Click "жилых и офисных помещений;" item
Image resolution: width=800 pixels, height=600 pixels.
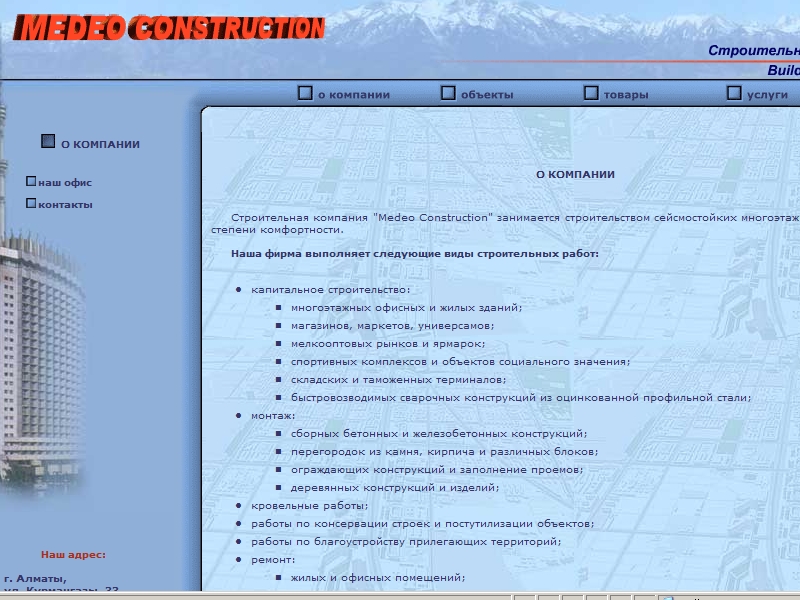(378, 578)
